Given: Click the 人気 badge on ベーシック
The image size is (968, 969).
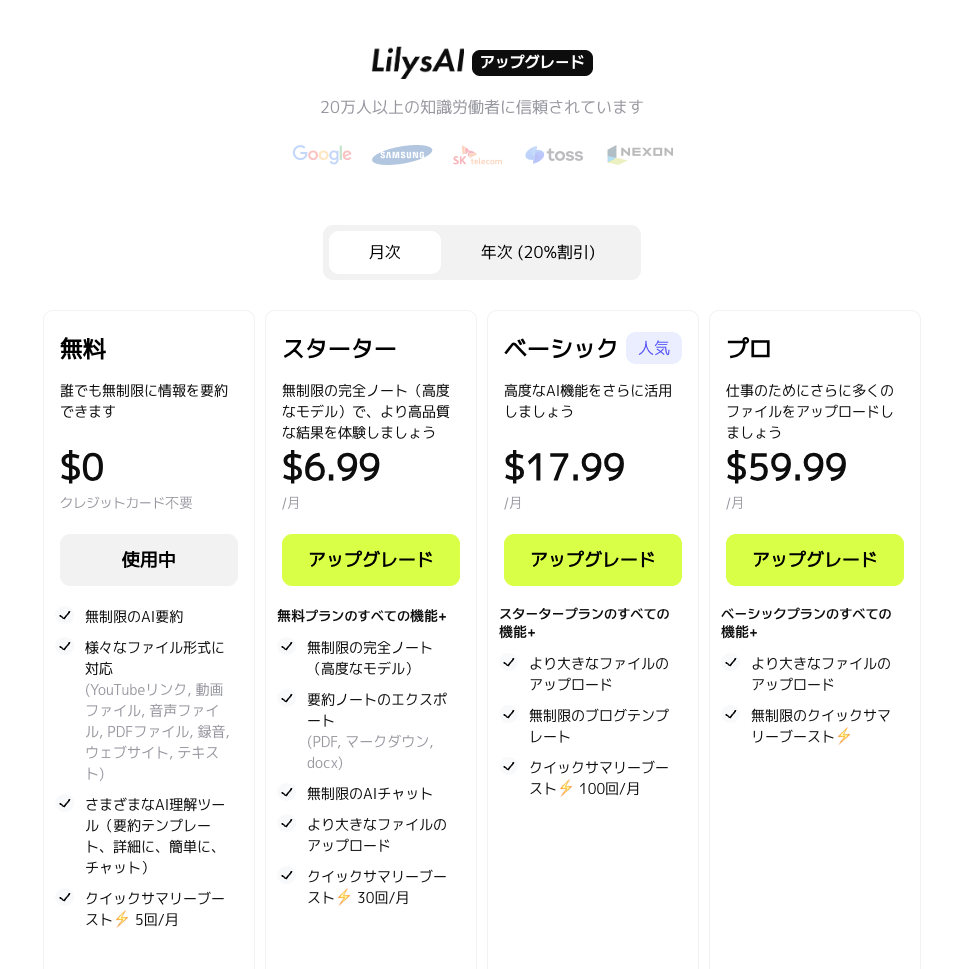Looking at the screenshot, I should [654, 348].
